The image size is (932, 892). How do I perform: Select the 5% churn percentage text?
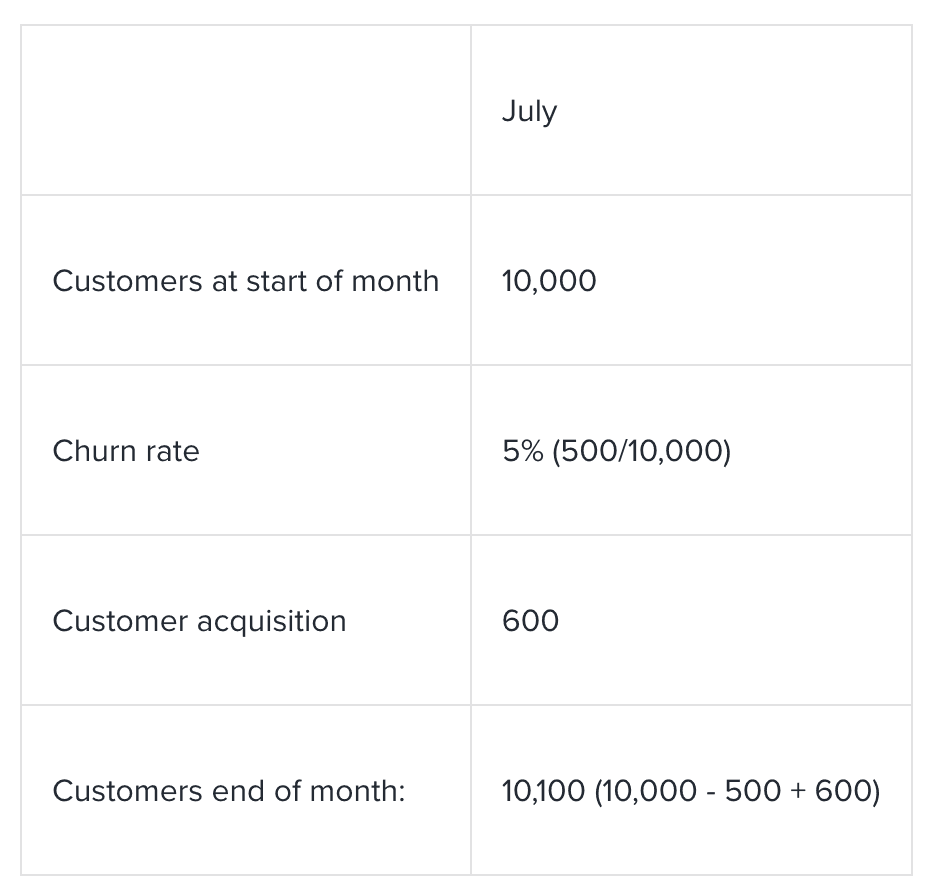[523, 451]
